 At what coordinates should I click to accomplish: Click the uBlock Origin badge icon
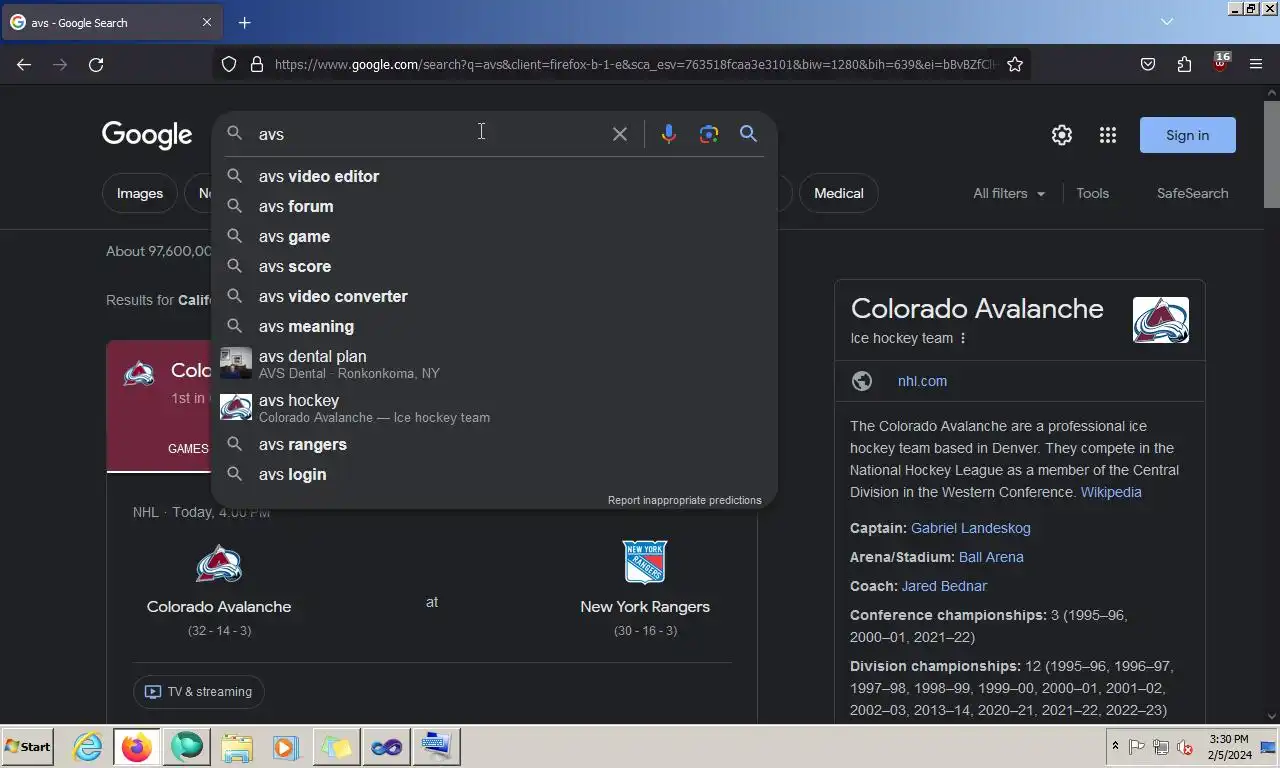(1220, 62)
